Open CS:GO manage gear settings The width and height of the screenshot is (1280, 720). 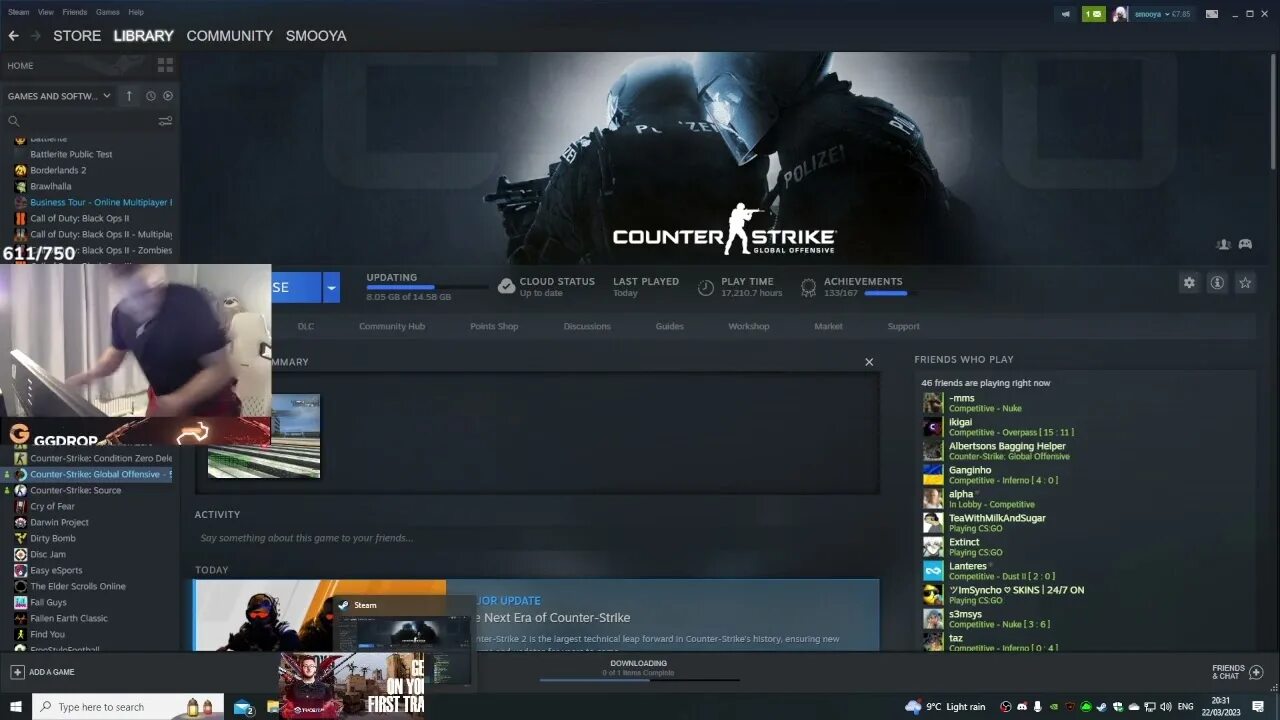1189,283
